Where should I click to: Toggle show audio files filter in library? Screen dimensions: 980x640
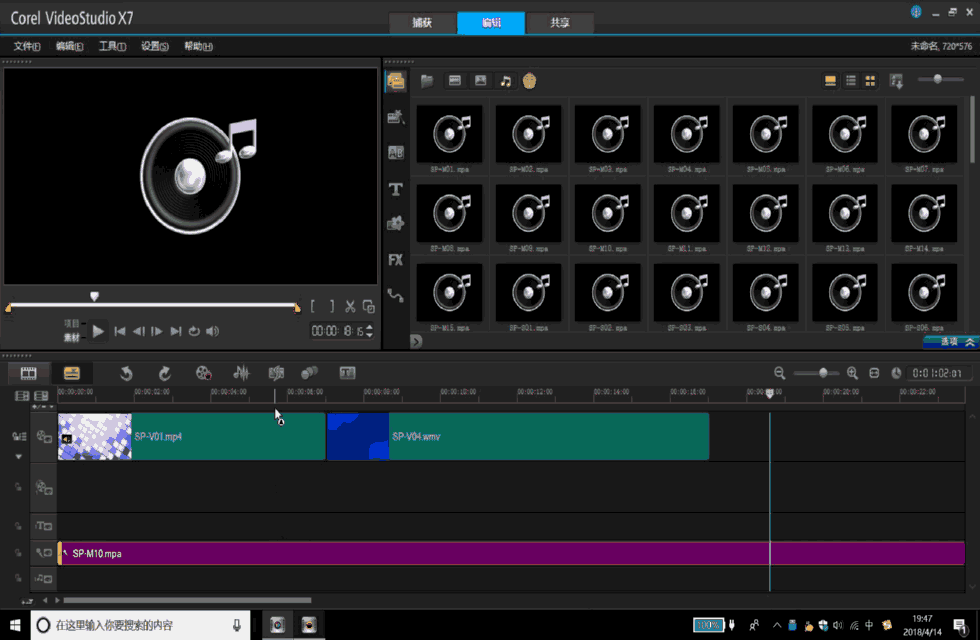point(506,81)
